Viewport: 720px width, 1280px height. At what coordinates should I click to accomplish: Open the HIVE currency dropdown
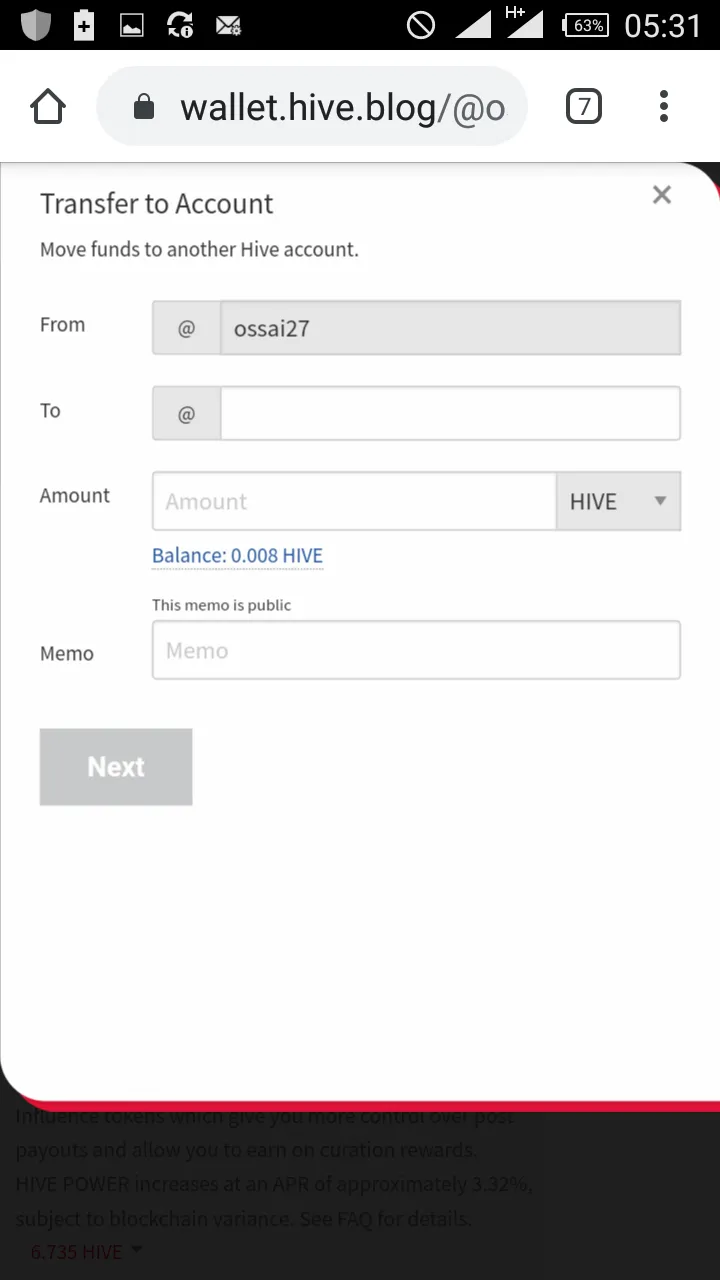tap(618, 501)
